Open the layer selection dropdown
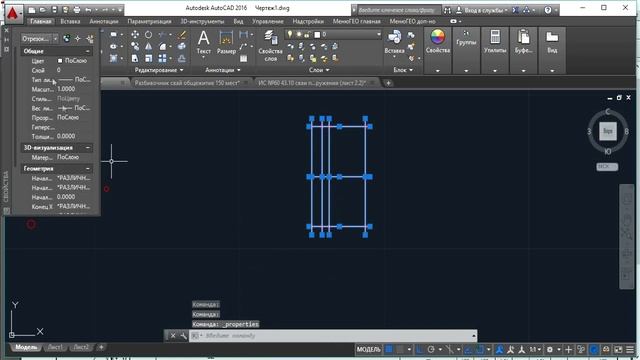This screenshot has height=360, width=640. [333, 35]
